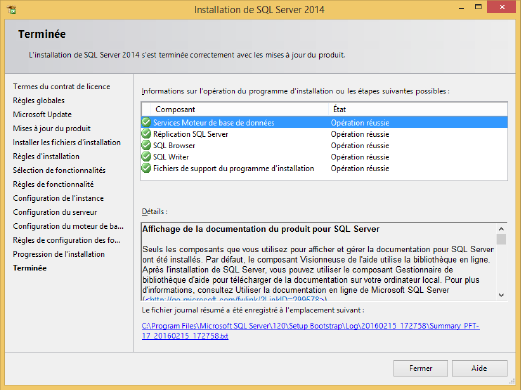Click Règles de fonctionnalité step
Image resolution: width=522 pixels, height=390 pixels.
[53, 184]
